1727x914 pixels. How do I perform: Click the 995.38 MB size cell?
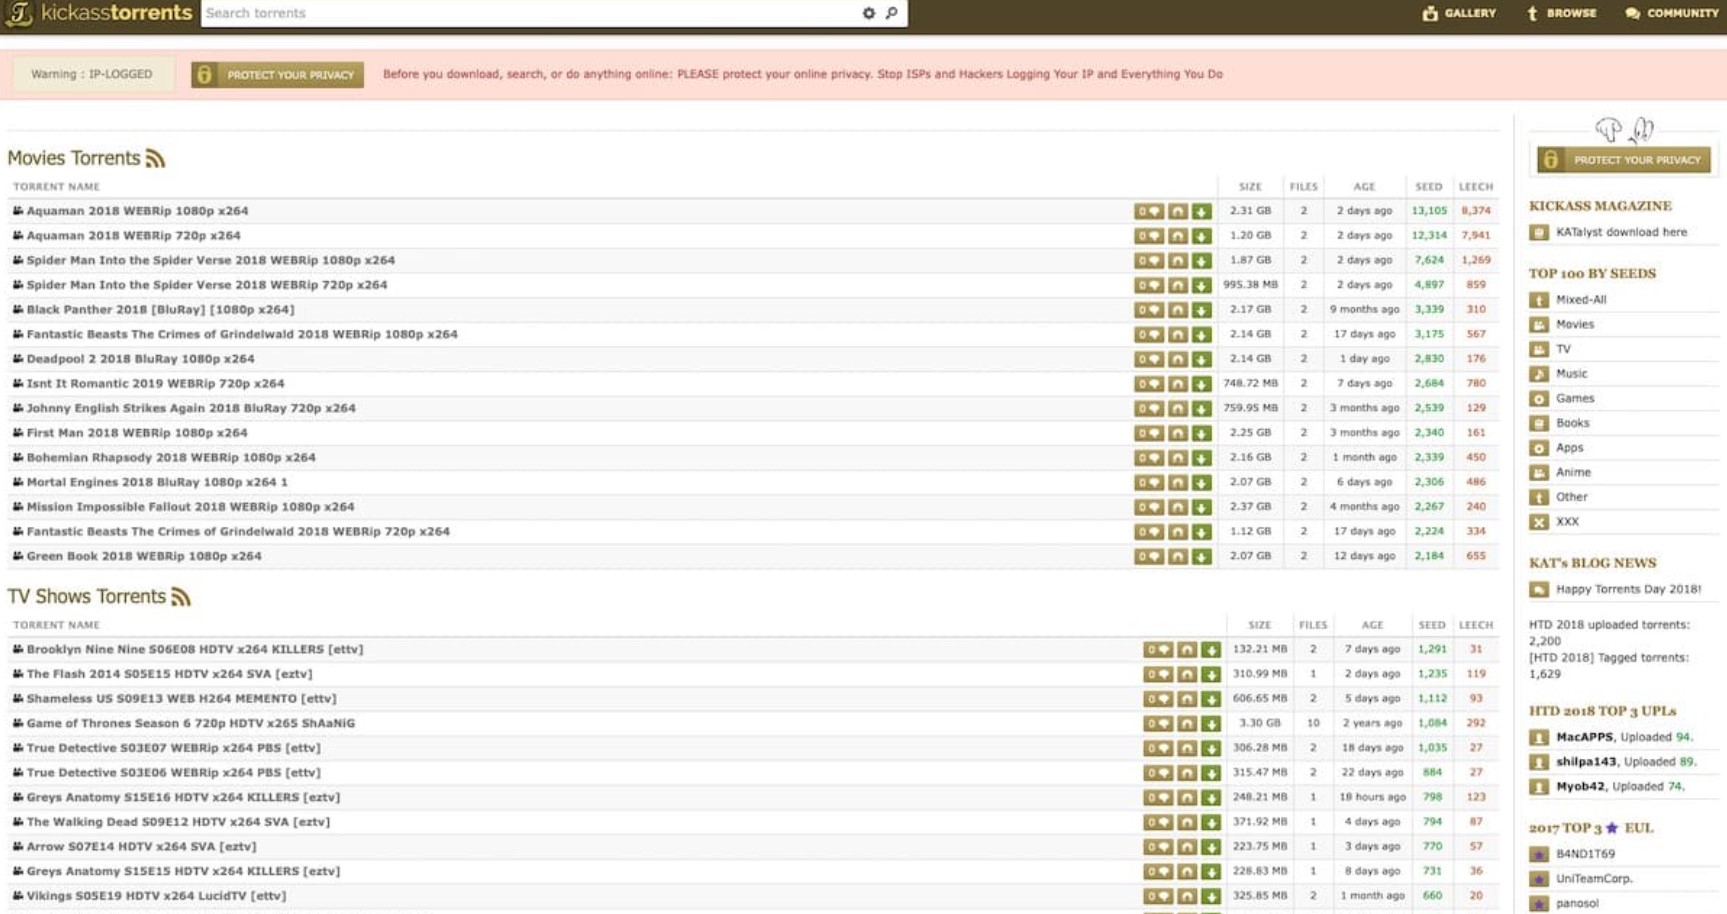coord(1250,285)
